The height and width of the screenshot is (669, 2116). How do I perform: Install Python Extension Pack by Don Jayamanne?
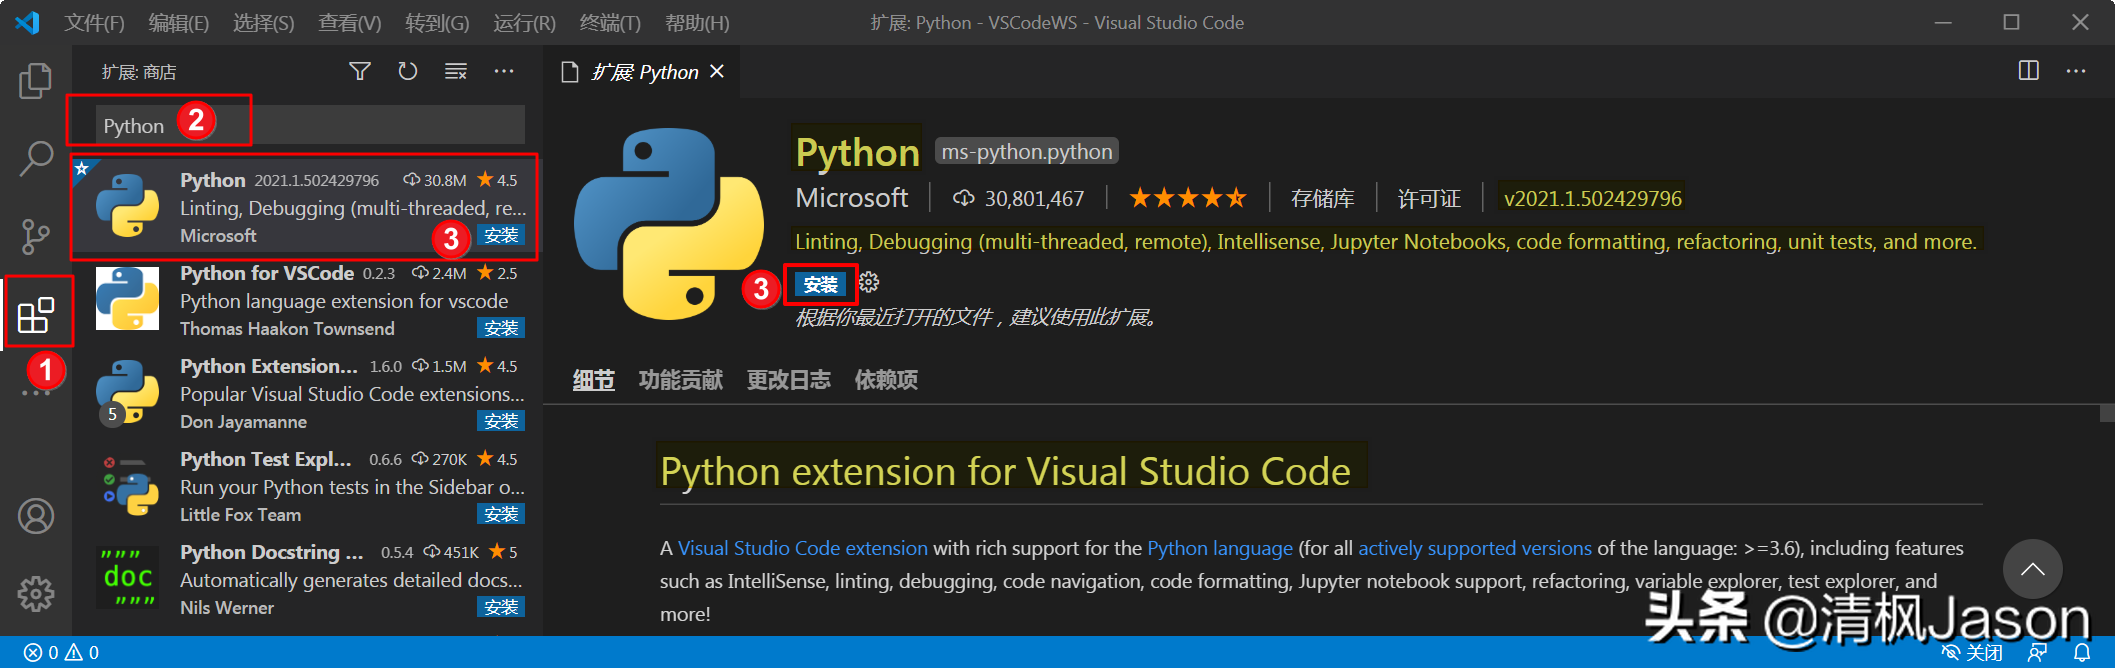click(501, 421)
